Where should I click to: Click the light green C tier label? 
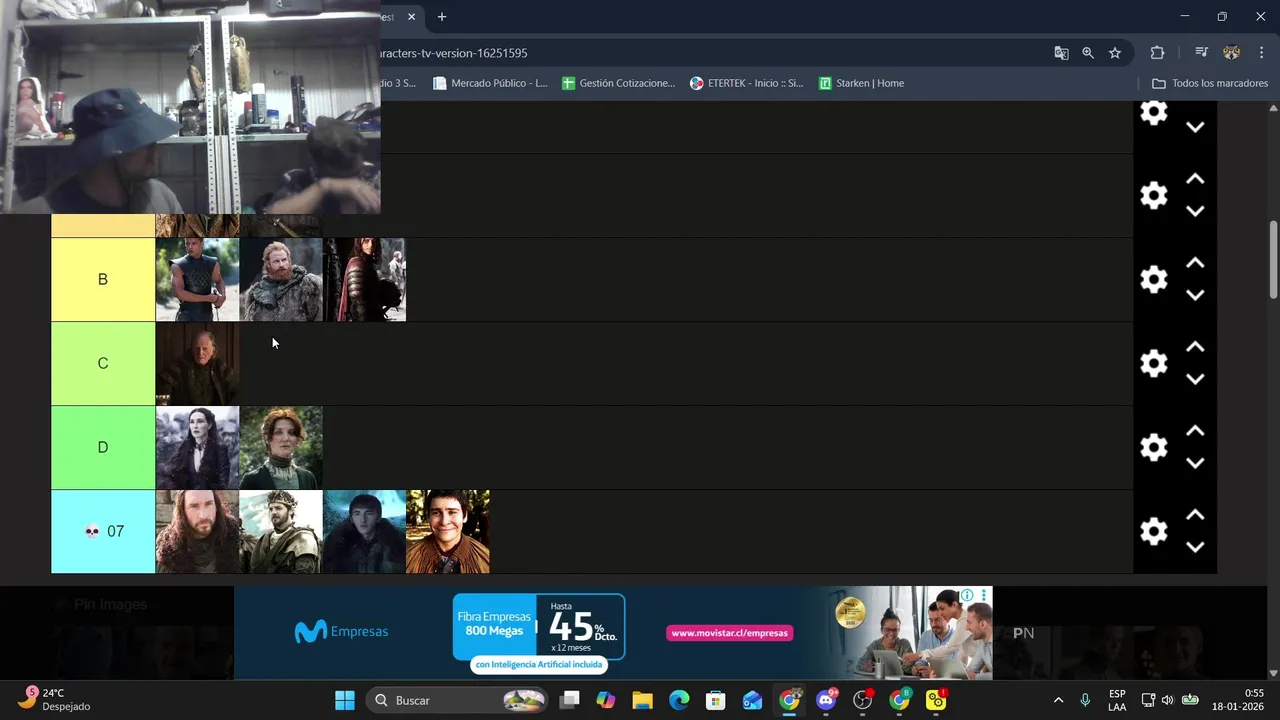tap(103, 363)
